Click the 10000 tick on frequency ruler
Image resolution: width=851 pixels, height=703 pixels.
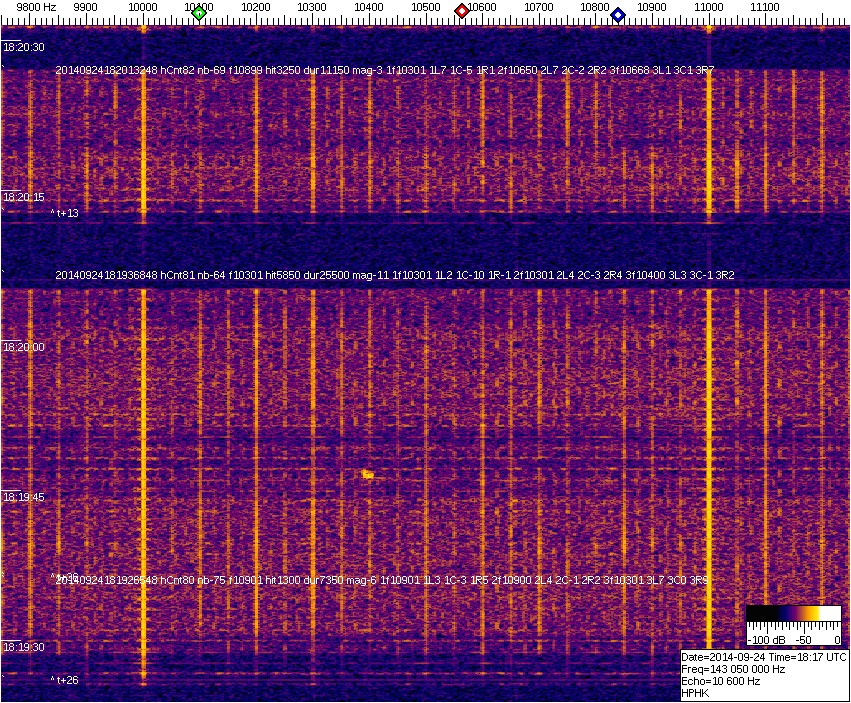(143, 8)
